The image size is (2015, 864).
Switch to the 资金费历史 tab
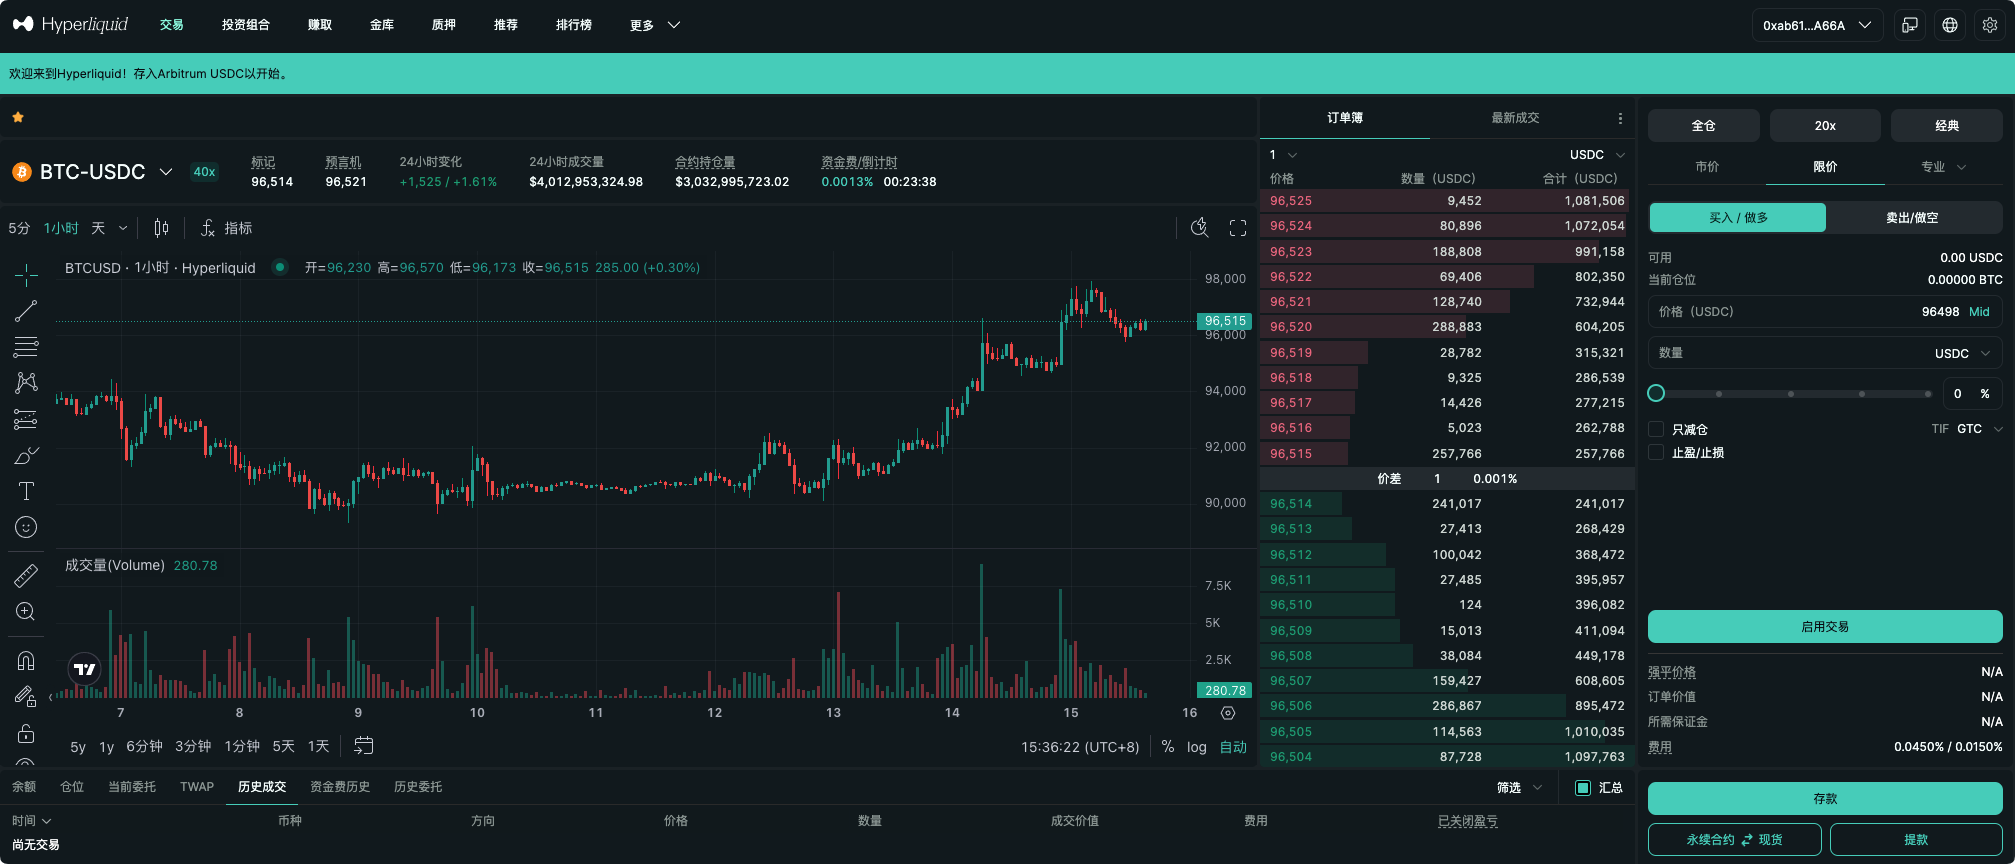pos(340,787)
